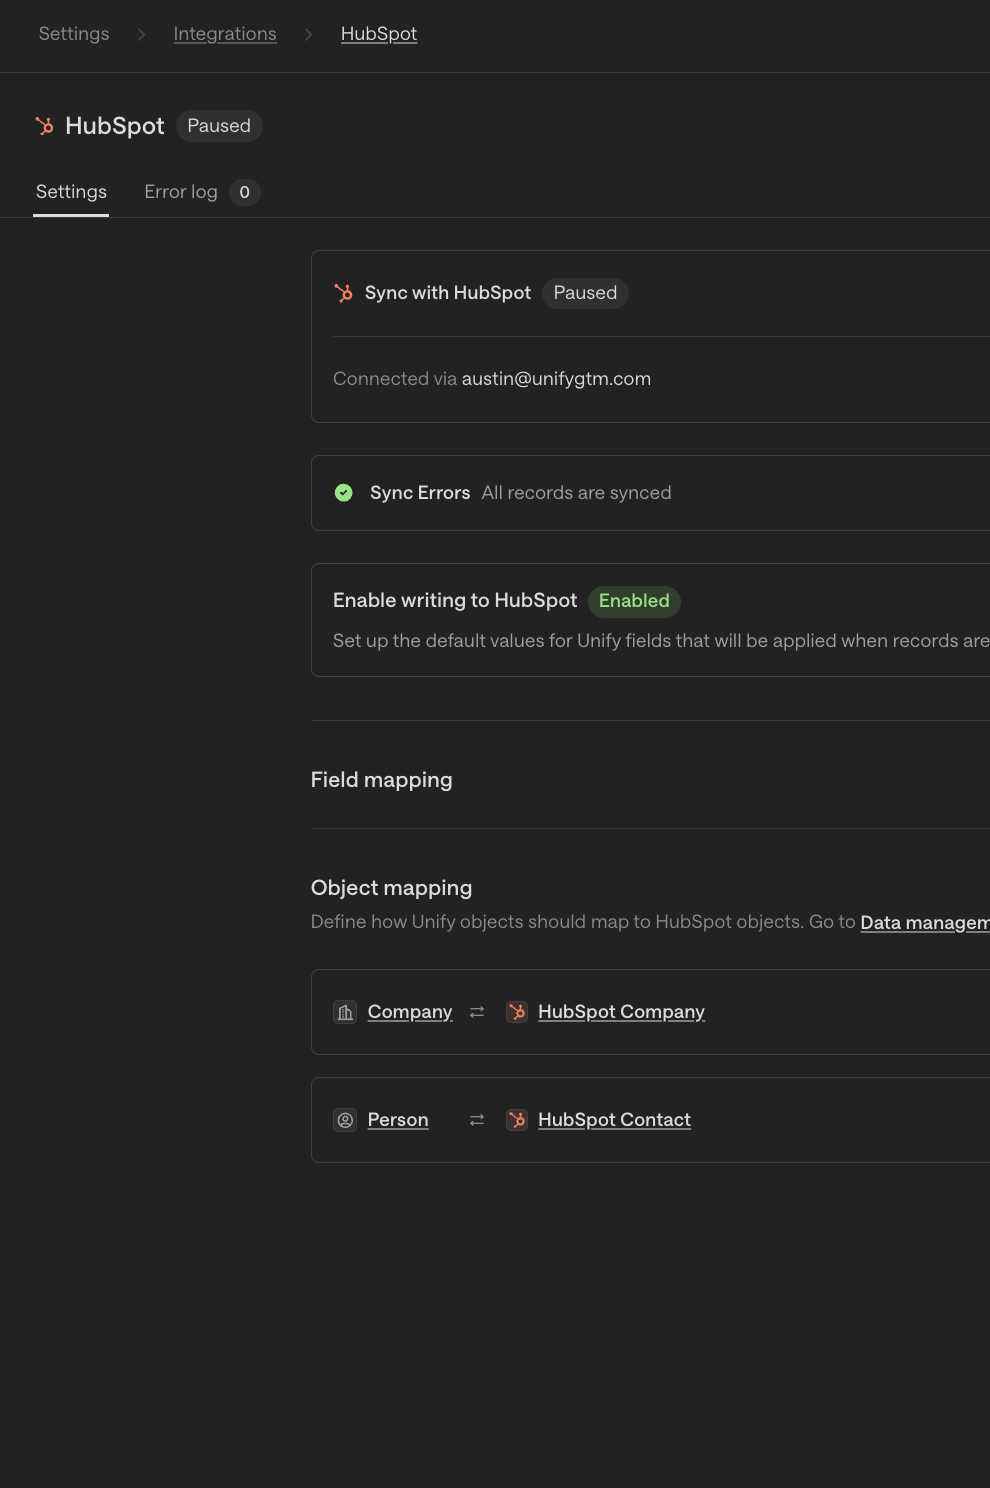Image resolution: width=990 pixels, height=1488 pixels.
Task: Click the green checkmark icon beside Sync Errors
Action: tap(344, 493)
